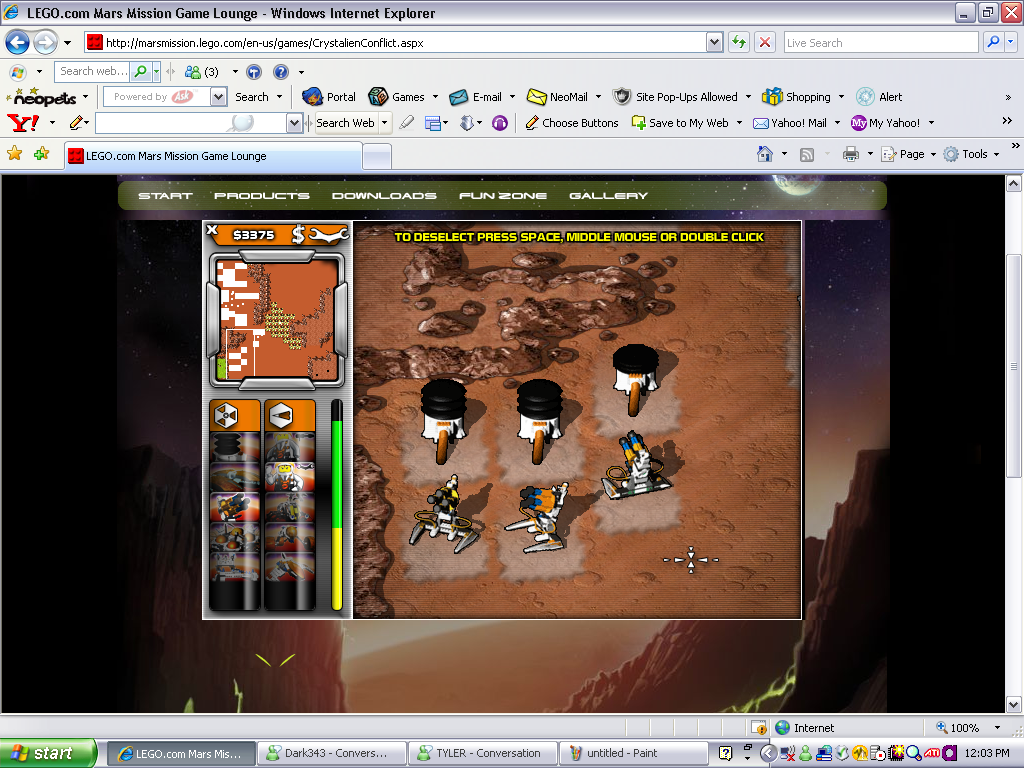
Task: Expand the Neopets Games dropdown arrow
Action: pos(435,97)
